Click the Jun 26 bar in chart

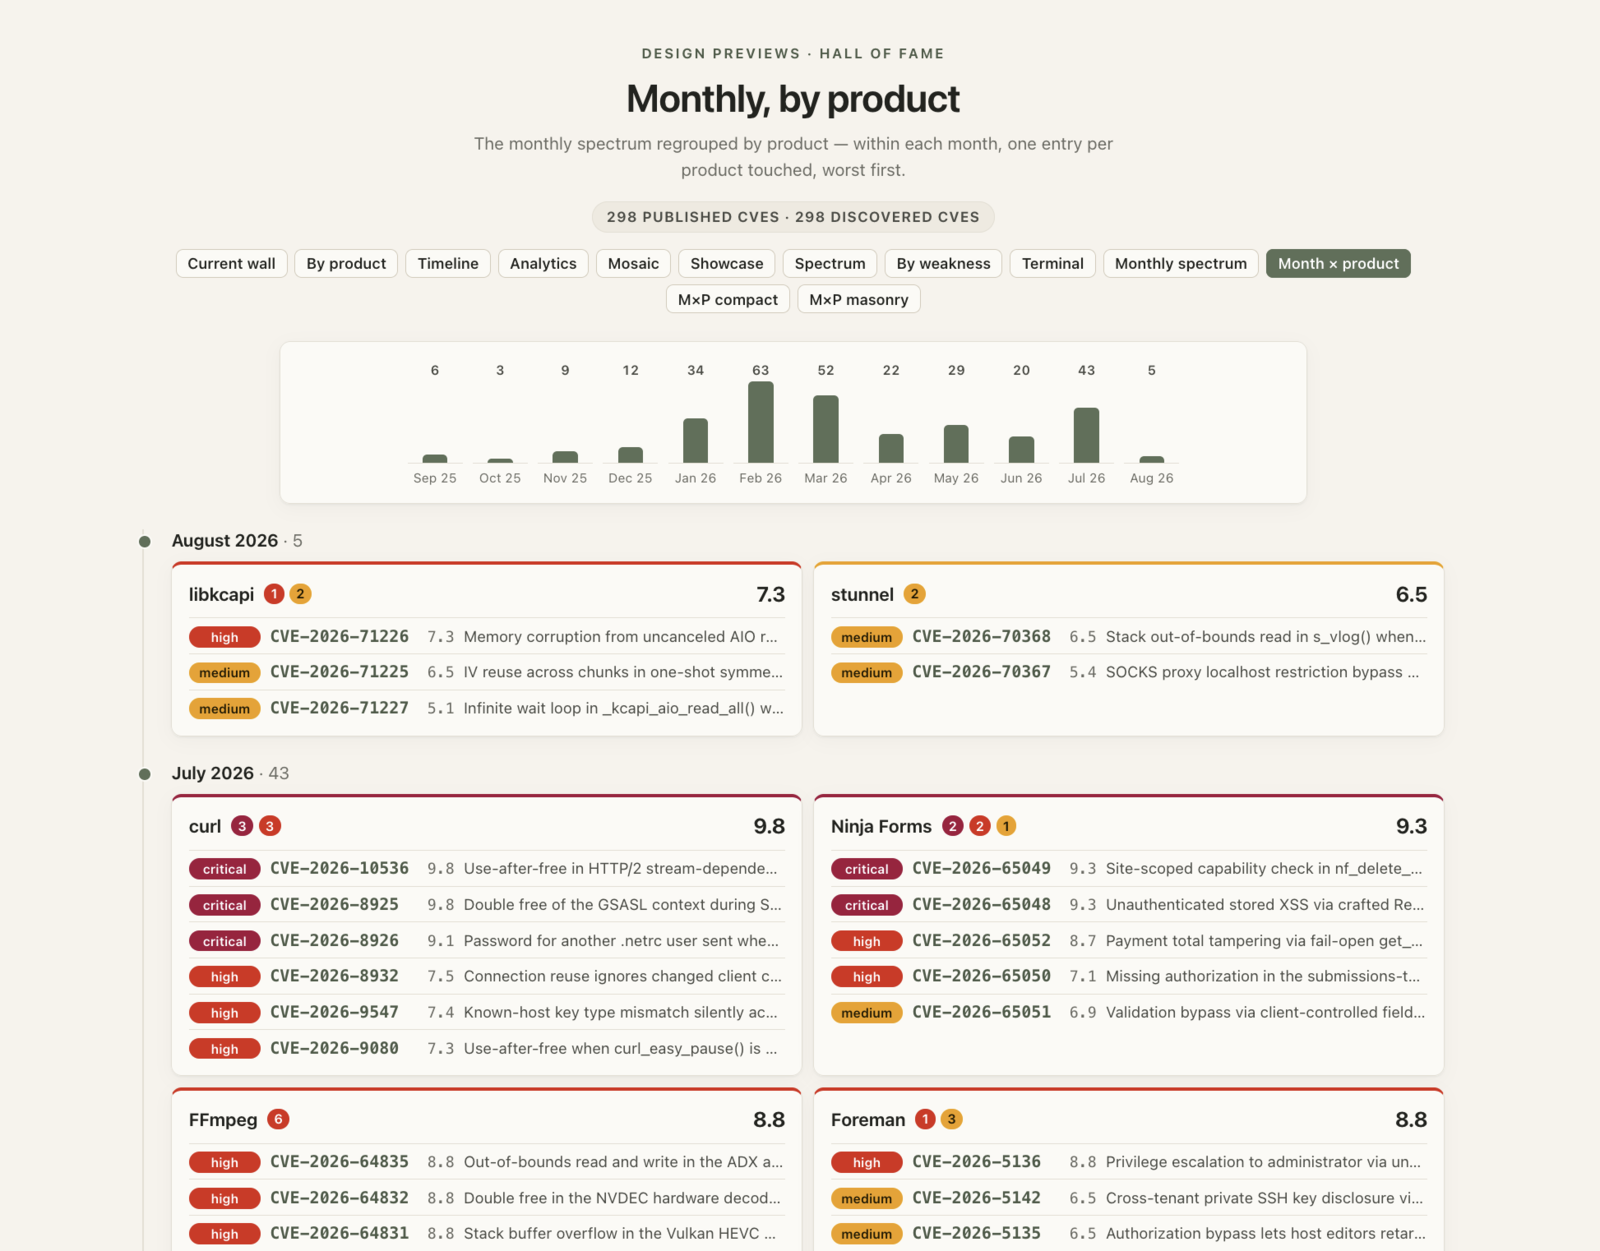[x=1021, y=449]
